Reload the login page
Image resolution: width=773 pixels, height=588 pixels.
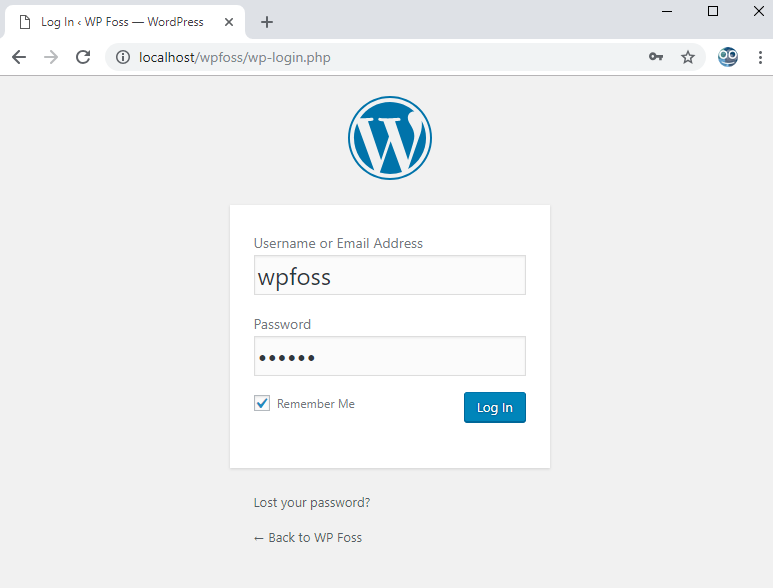pos(83,57)
